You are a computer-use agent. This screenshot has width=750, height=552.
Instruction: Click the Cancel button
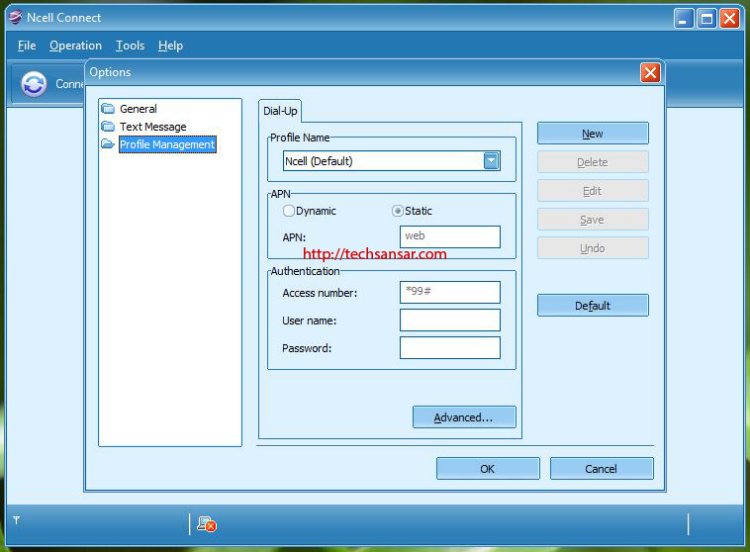(601, 468)
